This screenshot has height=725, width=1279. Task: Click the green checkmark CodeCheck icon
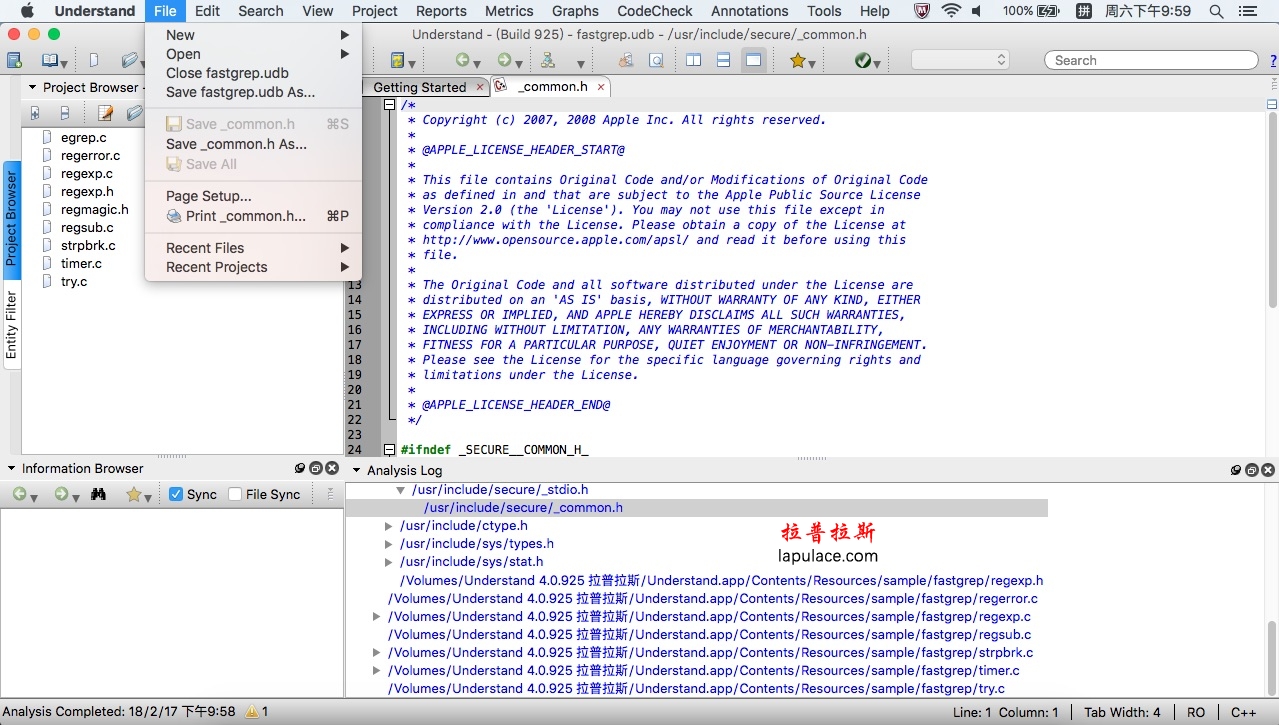862,60
